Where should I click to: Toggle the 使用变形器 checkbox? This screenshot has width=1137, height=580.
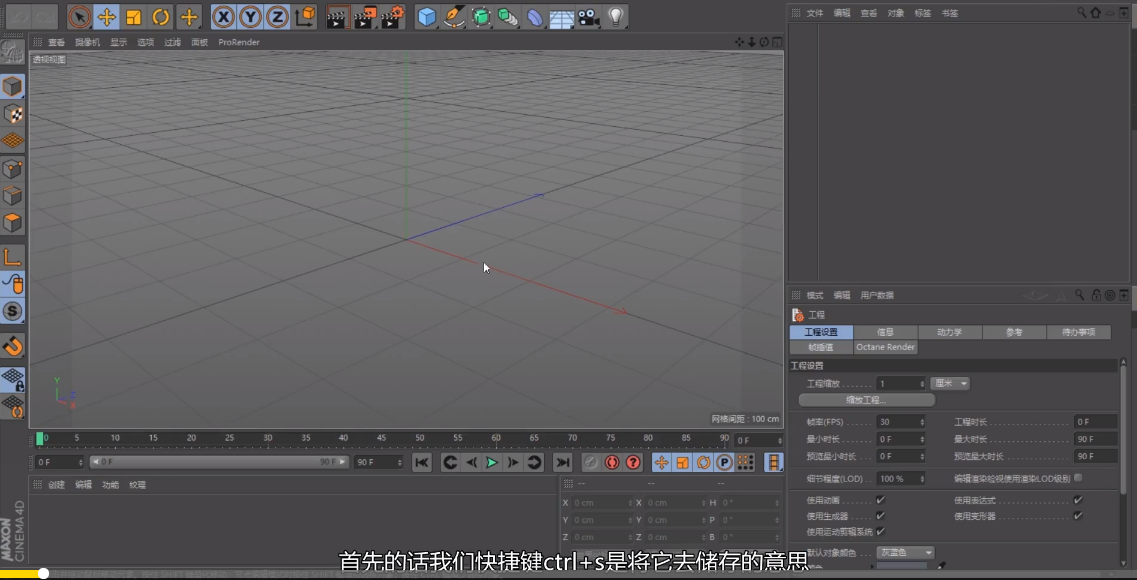(1078, 515)
